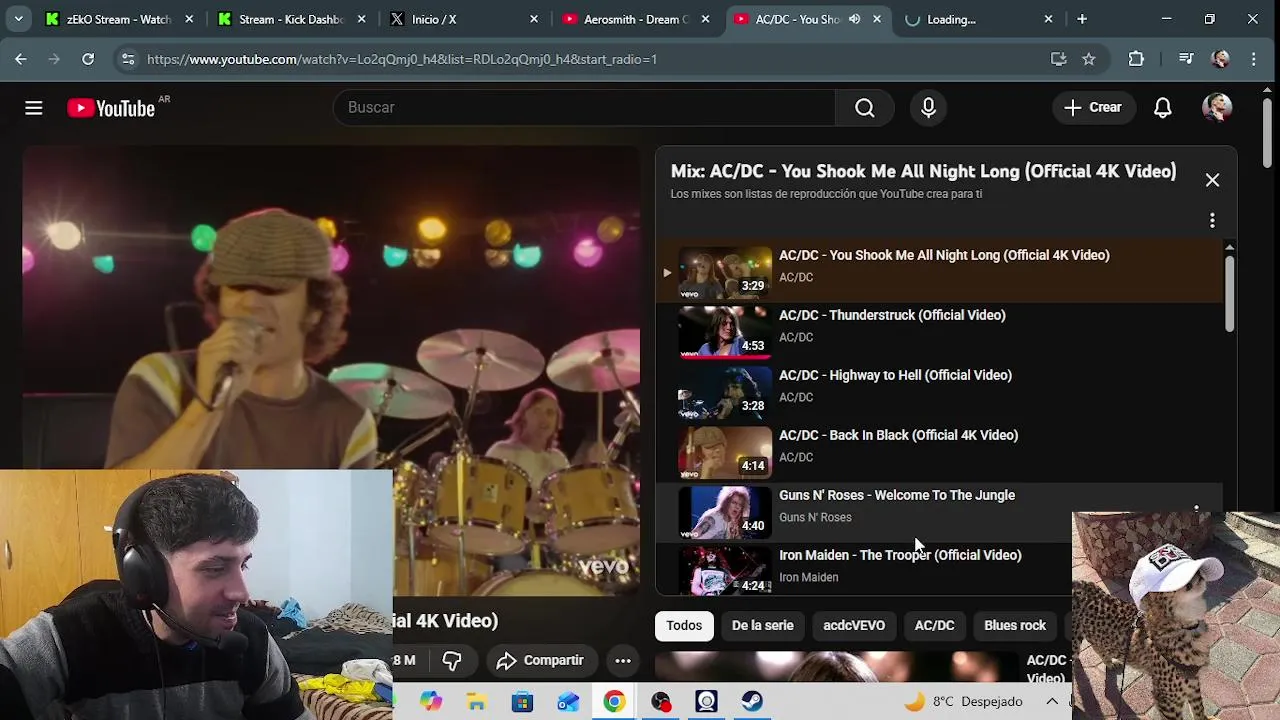Select the Todos filter chip
Viewport: 1280px width, 720px height.
coord(684,626)
